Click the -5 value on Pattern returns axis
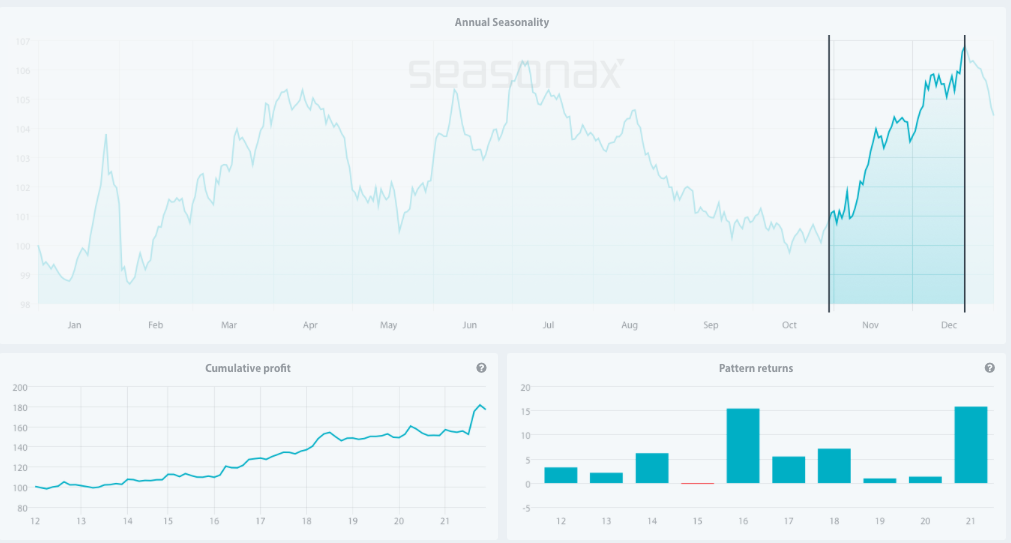 (x=526, y=508)
